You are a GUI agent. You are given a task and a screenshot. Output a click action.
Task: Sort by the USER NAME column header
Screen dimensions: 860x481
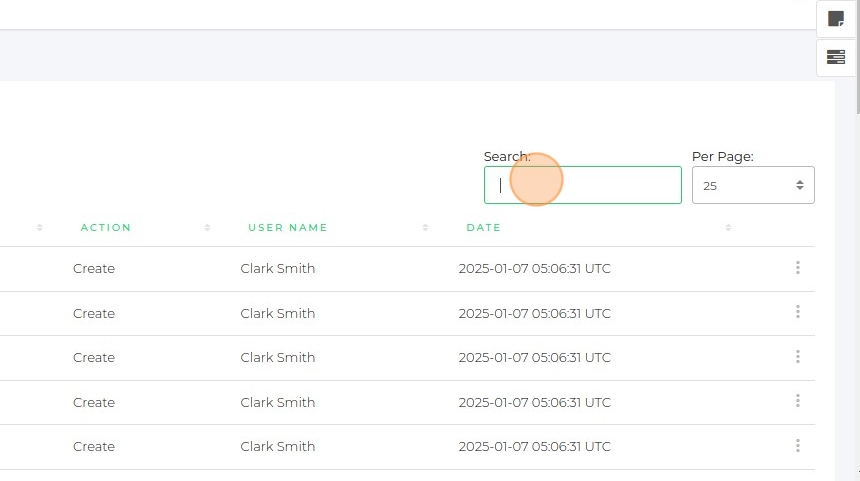pos(288,228)
